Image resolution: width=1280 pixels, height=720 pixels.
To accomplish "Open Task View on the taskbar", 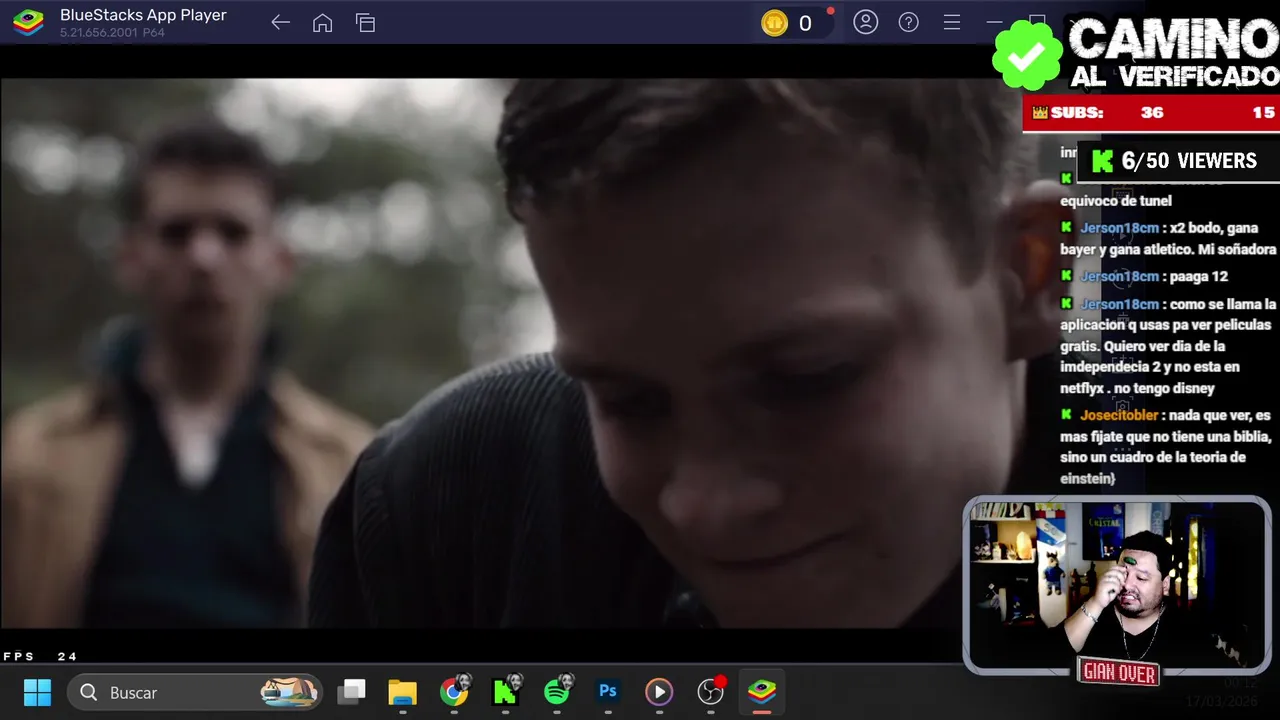I will 351,692.
